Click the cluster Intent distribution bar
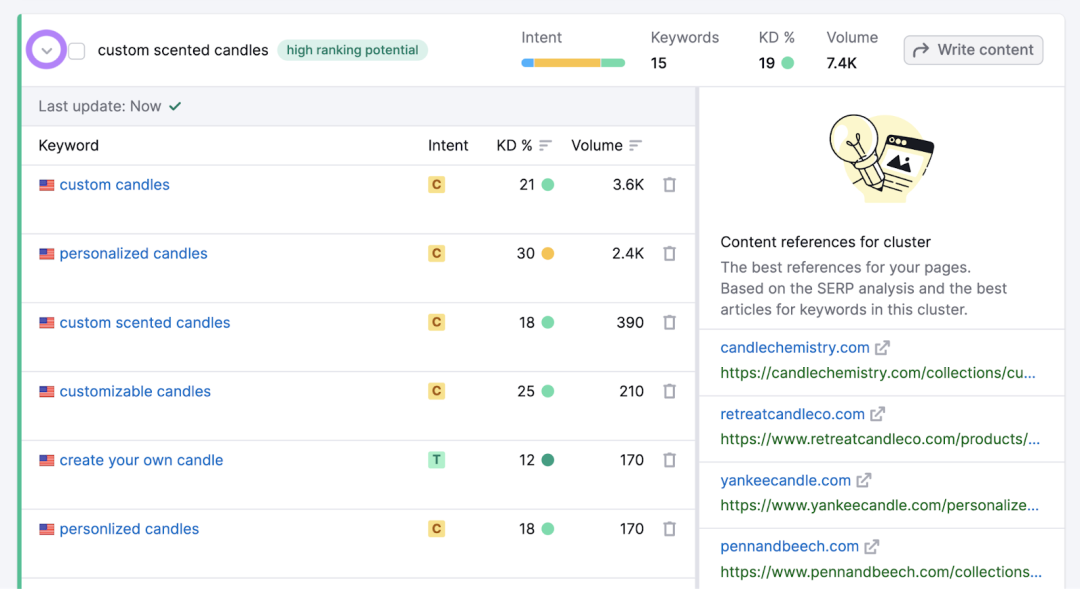 point(573,63)
